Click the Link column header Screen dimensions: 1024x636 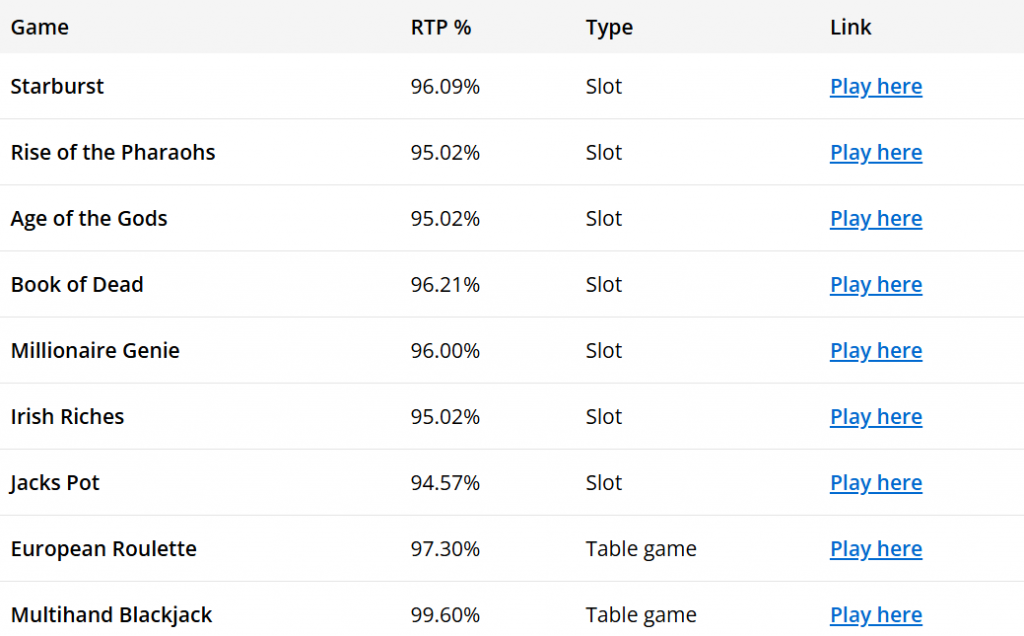tap(850, 27)
